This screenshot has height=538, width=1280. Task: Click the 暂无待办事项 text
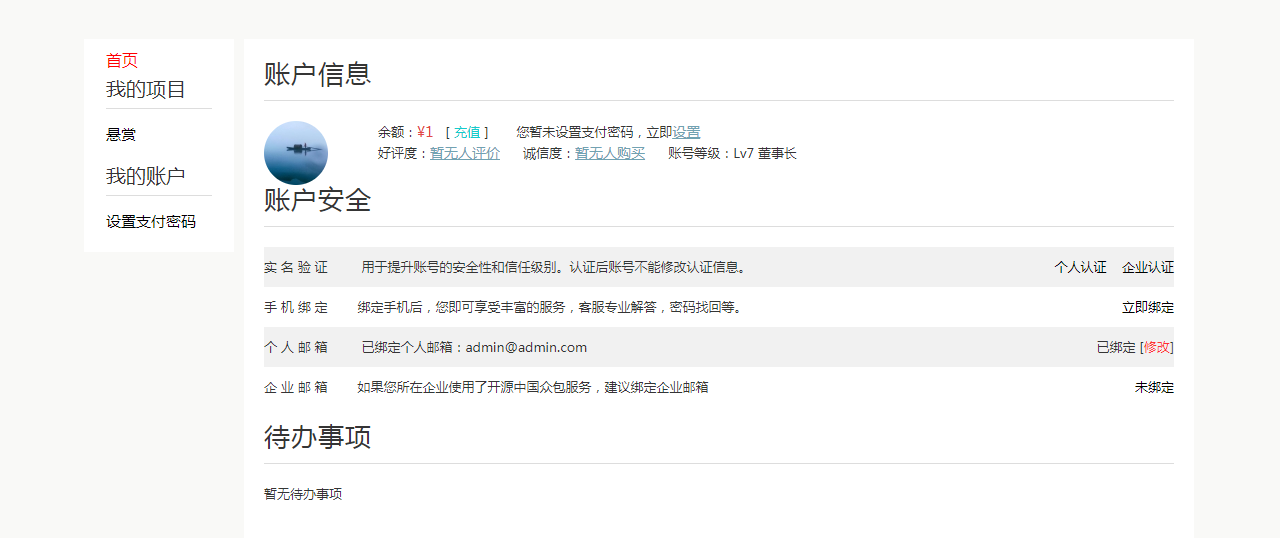303,494
